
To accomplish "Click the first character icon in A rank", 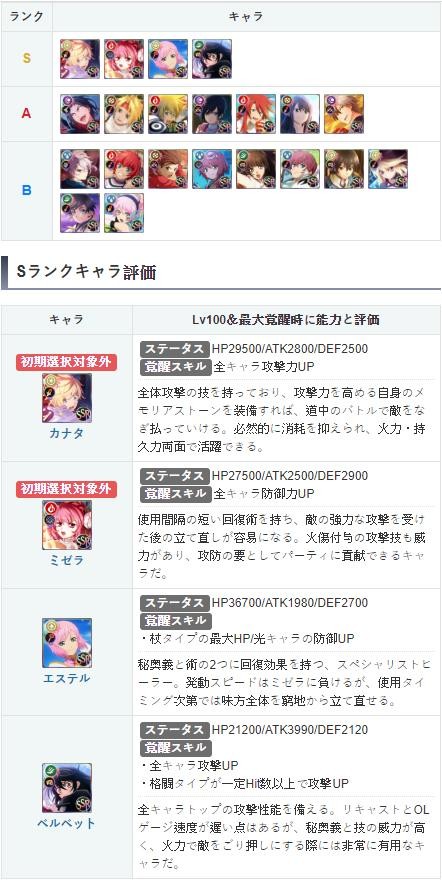I will (x=80, y=114).
